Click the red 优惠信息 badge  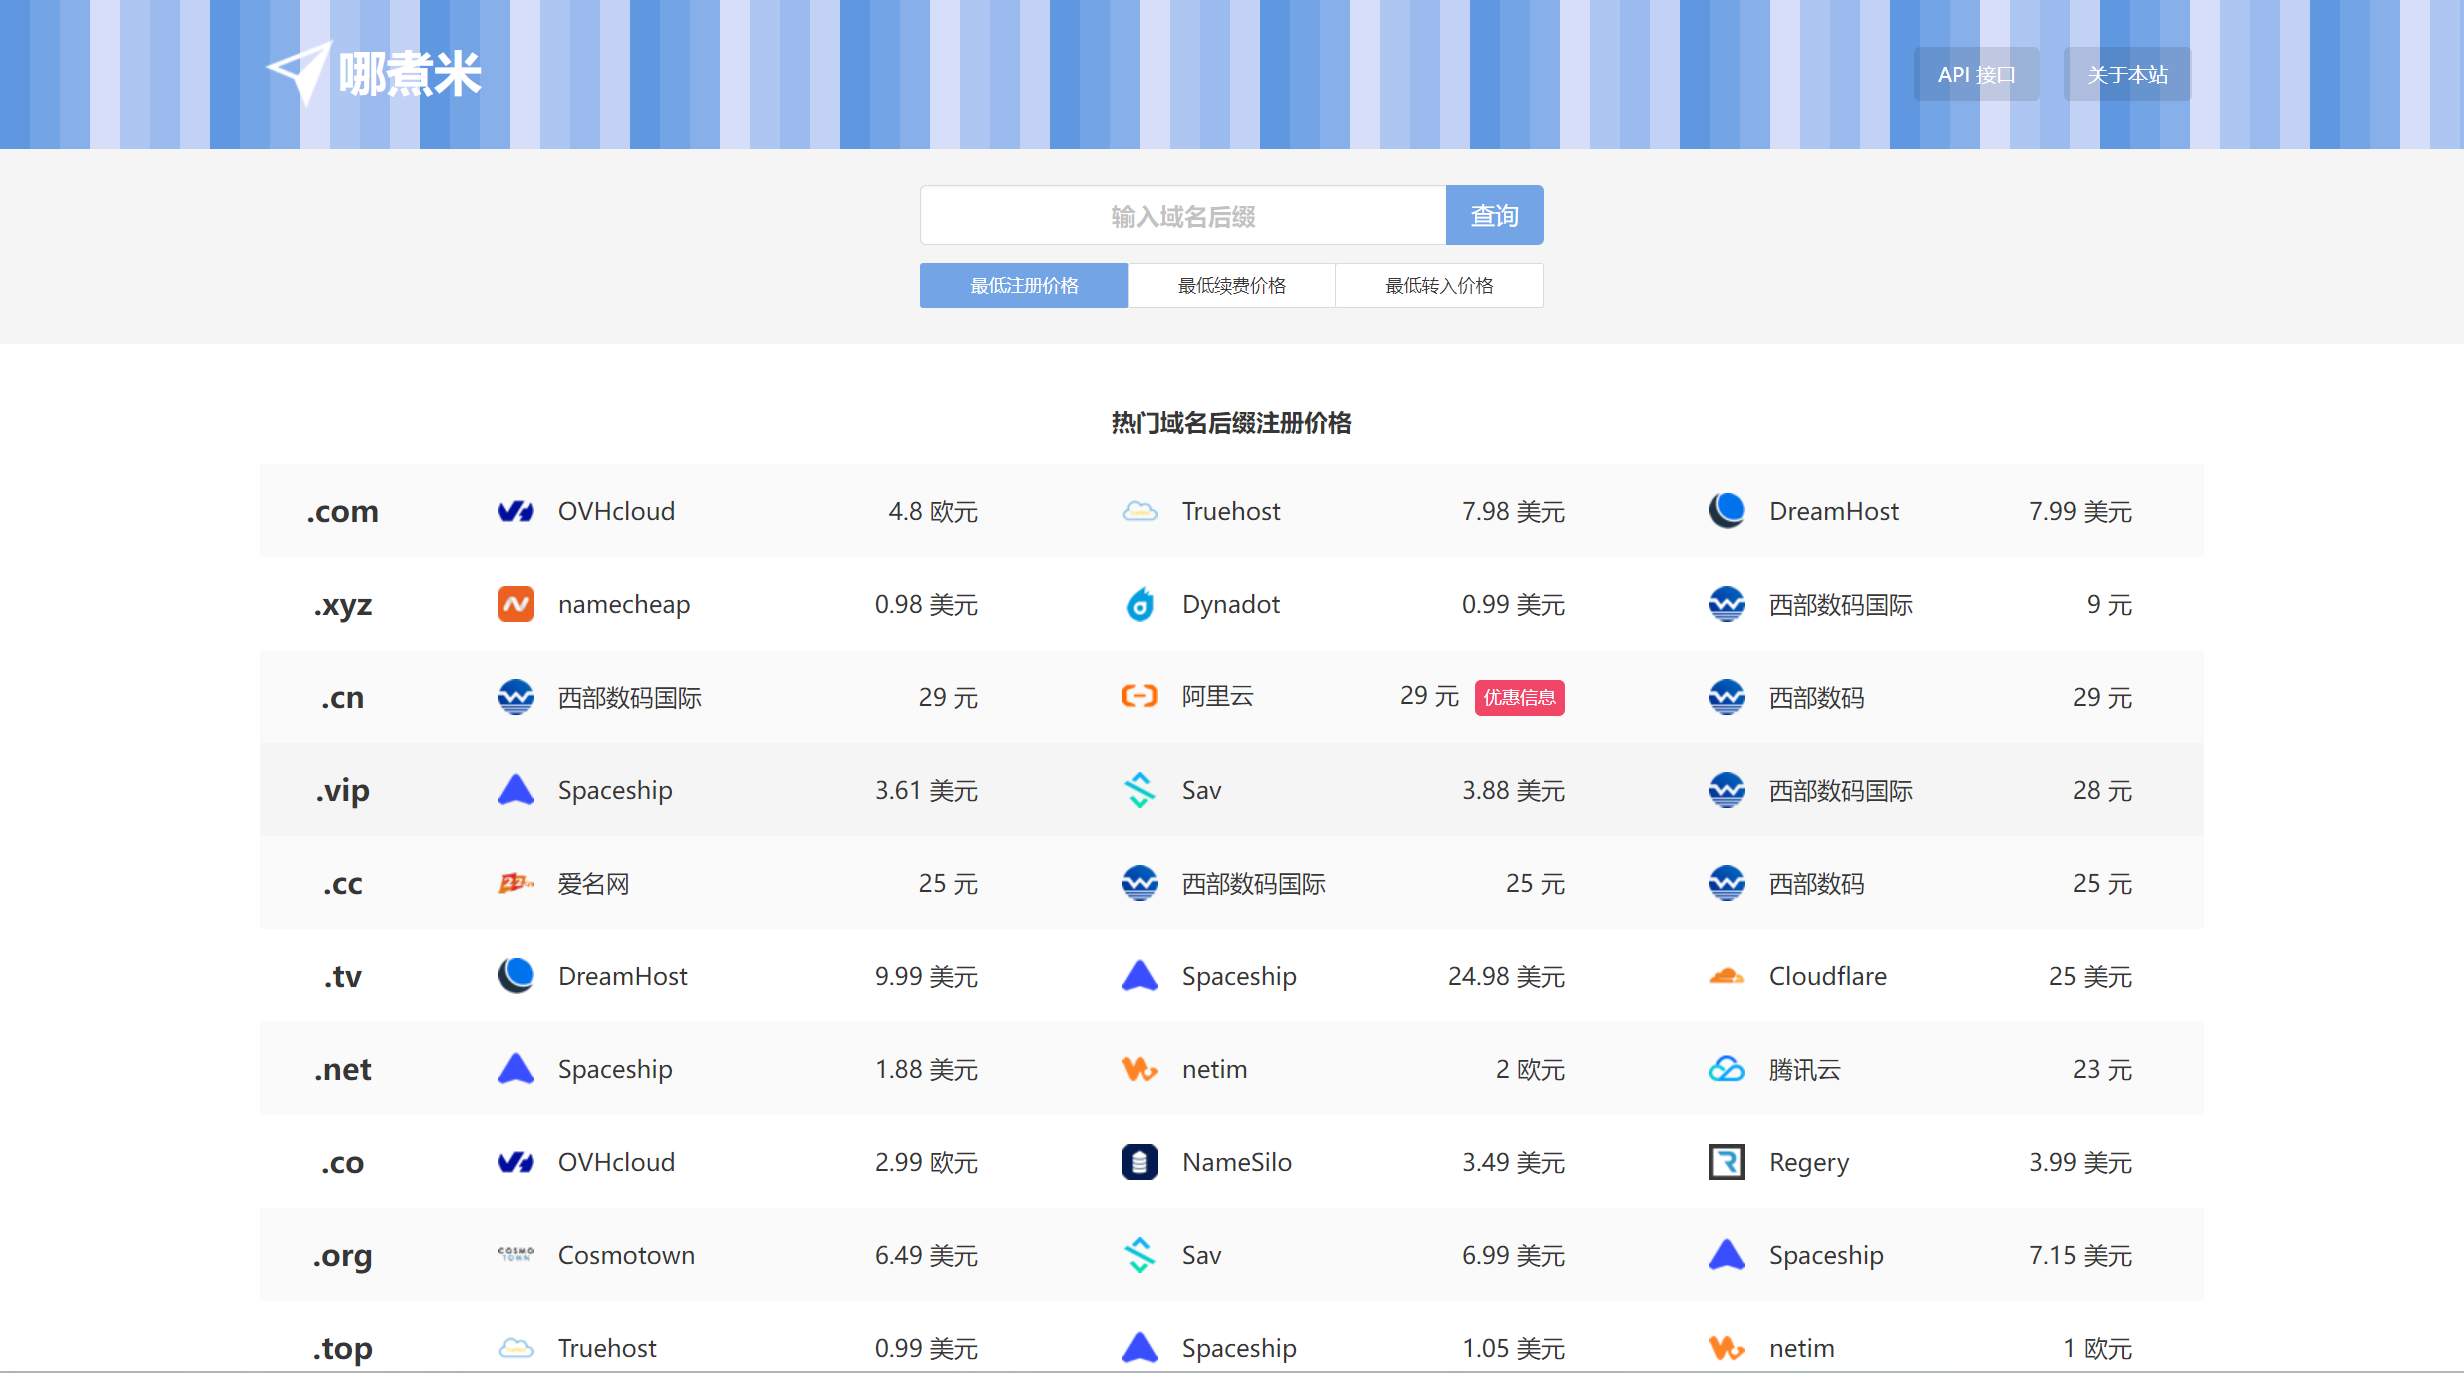[1518, 697]
